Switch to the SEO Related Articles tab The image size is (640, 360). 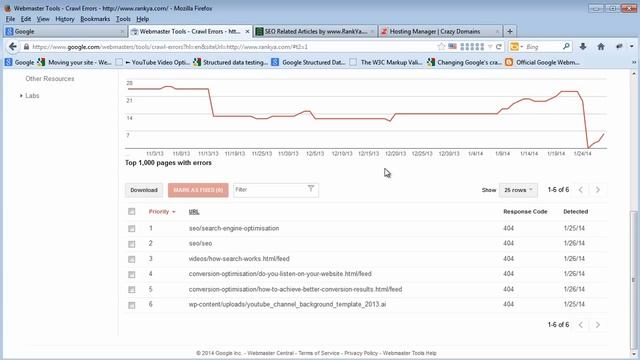315,31
